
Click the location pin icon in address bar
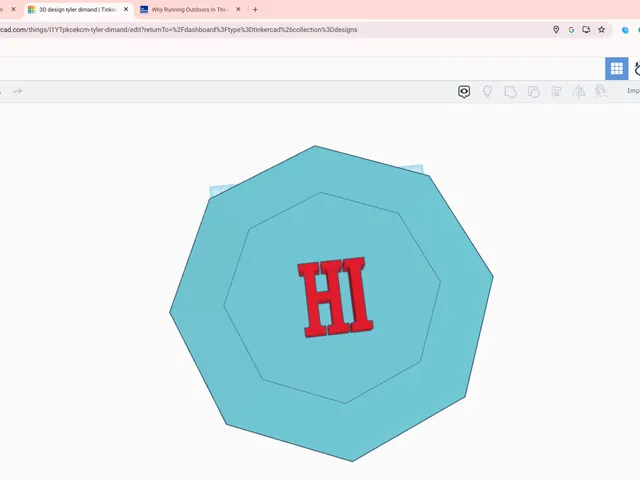pyautogui.click(x=556, y=29)
